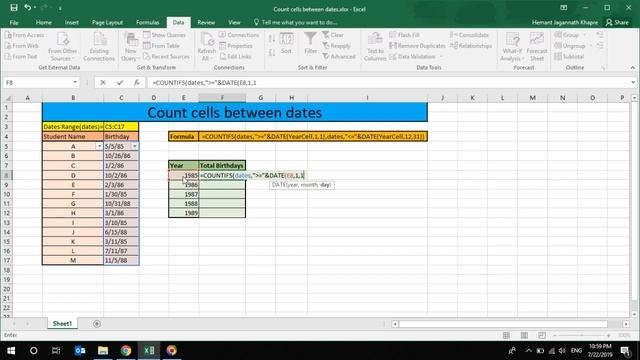Open workbook Connections
Viewport: 640px width, 360px height.
[239, 35]
